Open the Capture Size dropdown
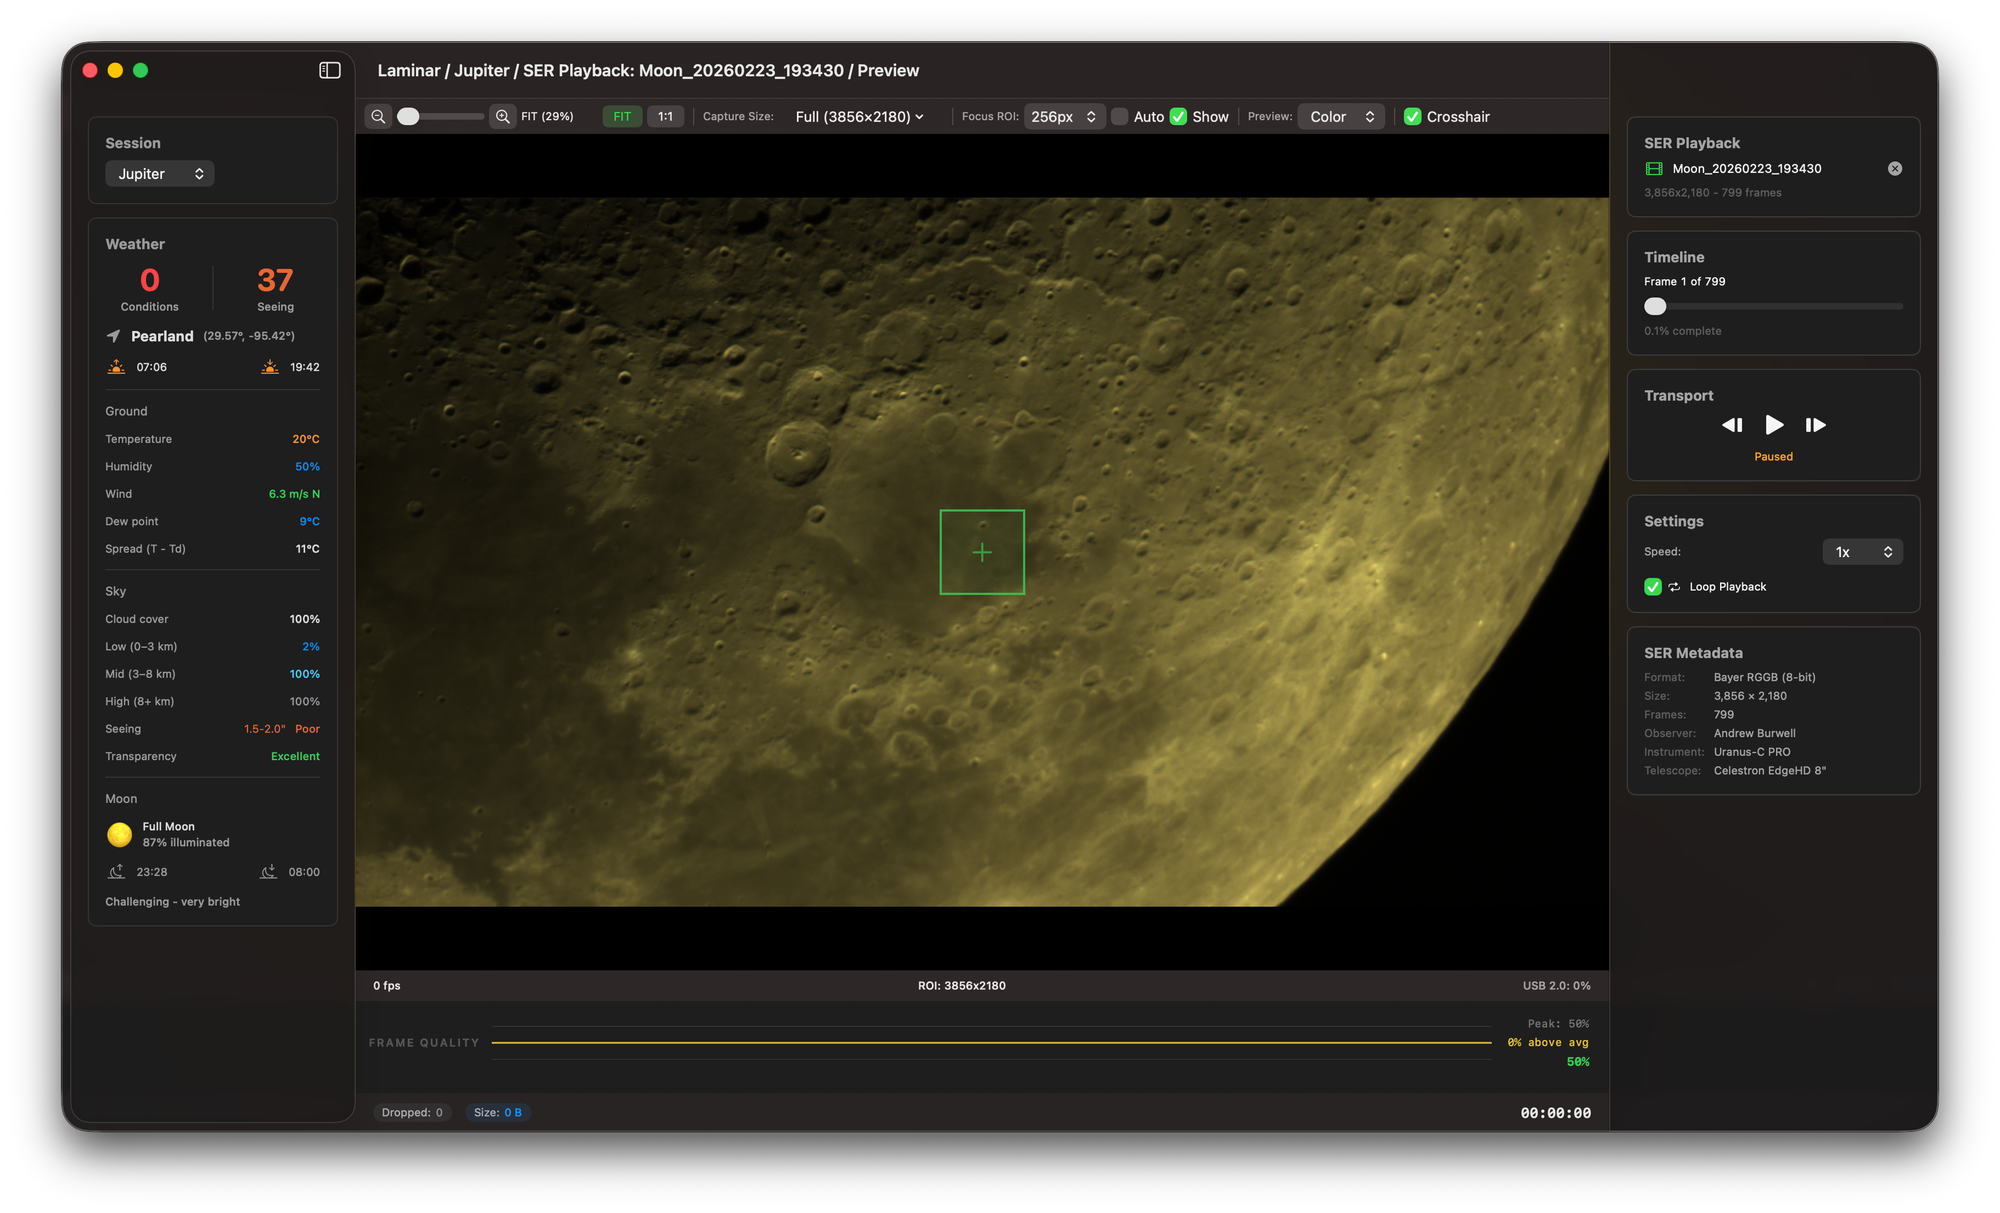This screenshot has height=1213, width=2000. (858, 116)
